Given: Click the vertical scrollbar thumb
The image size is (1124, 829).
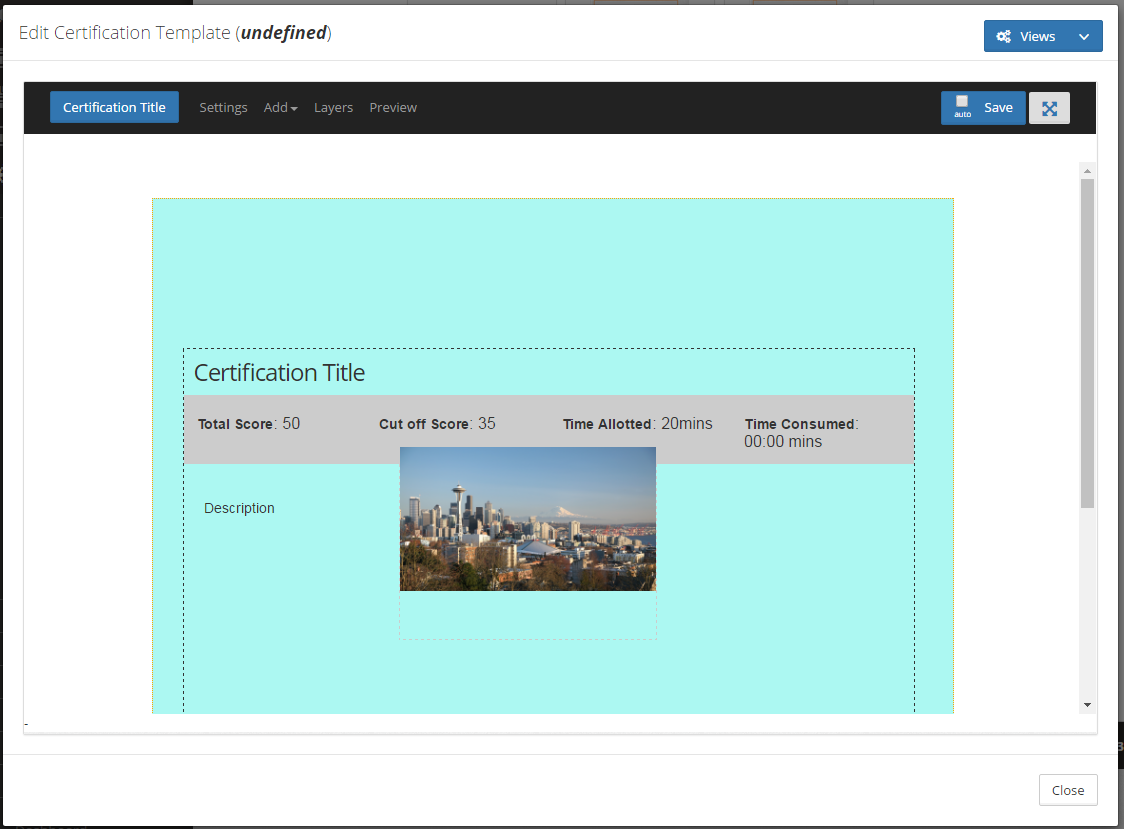Looking at the screenshot, I should click(x=1087, y=340).
